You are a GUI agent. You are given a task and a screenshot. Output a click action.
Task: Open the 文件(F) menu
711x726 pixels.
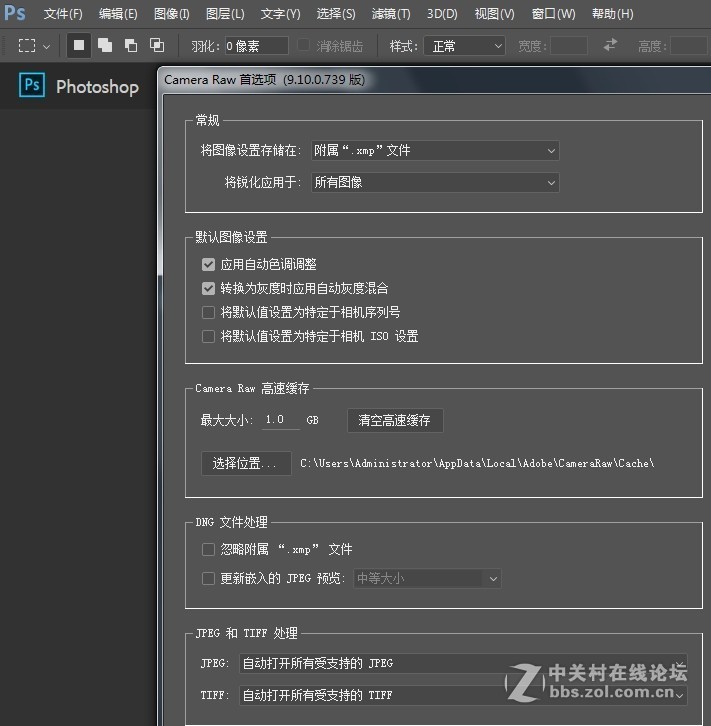[63, 14]
